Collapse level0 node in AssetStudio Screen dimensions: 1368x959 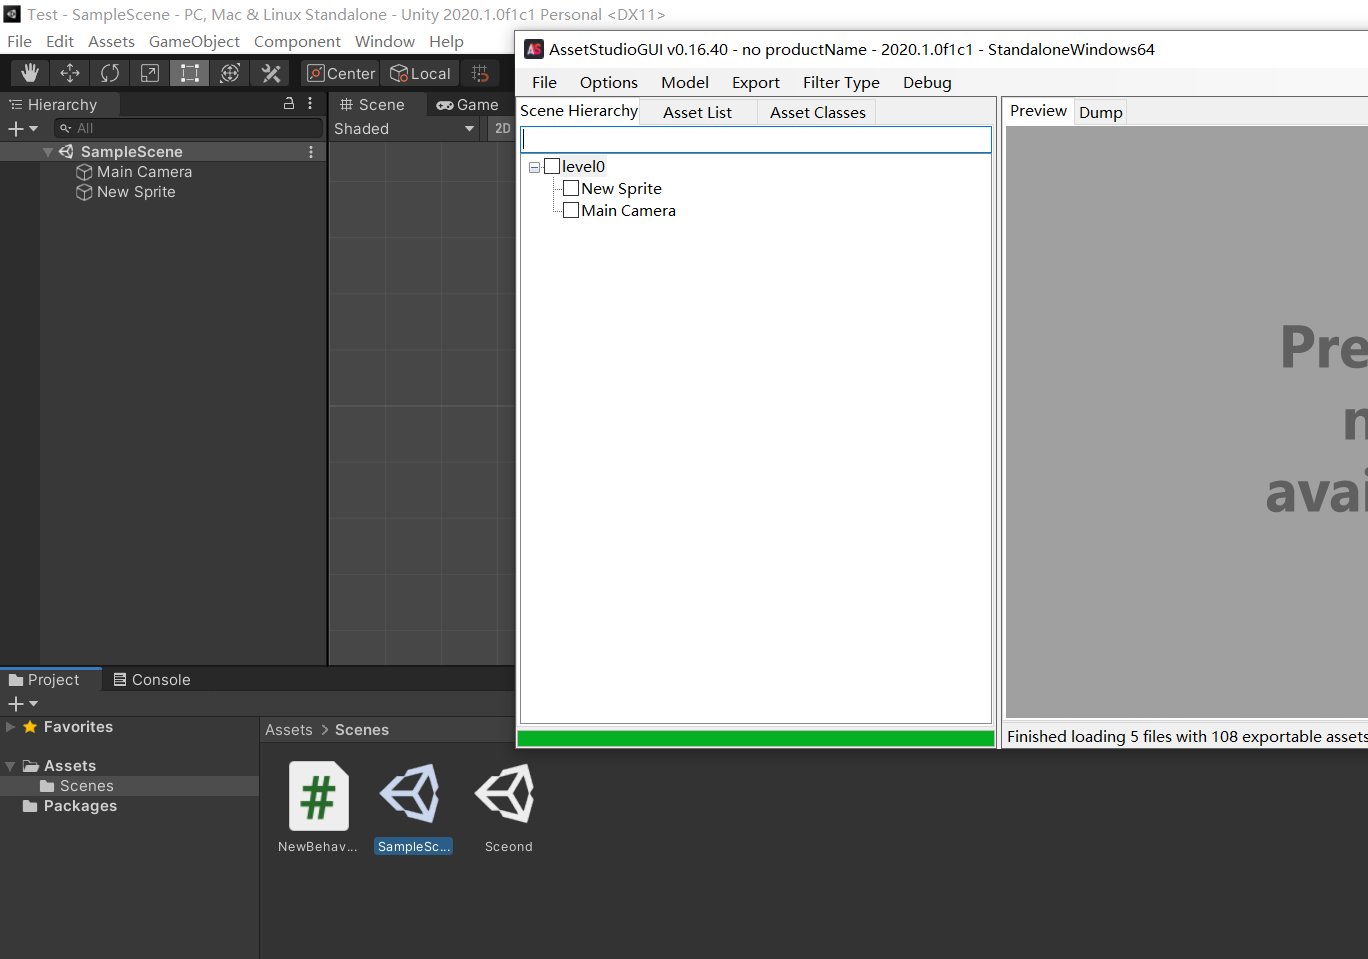pyautogui.click(x=534, y=167)
